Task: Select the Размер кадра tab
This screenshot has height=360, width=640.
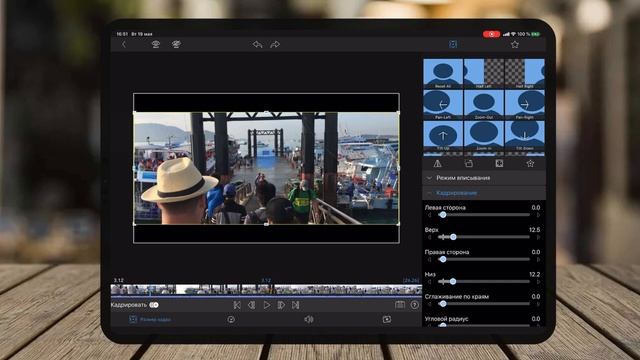Action: pyautogui.click(x=150, y=320)
